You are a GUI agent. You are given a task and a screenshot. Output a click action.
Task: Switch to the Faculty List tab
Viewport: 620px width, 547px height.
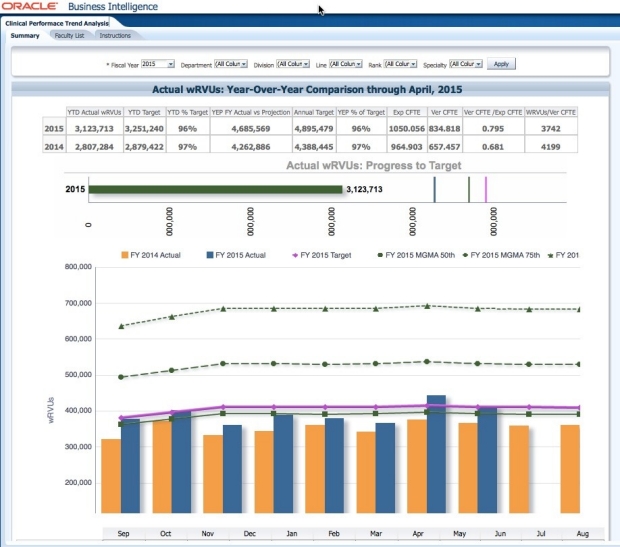point(69,35)
